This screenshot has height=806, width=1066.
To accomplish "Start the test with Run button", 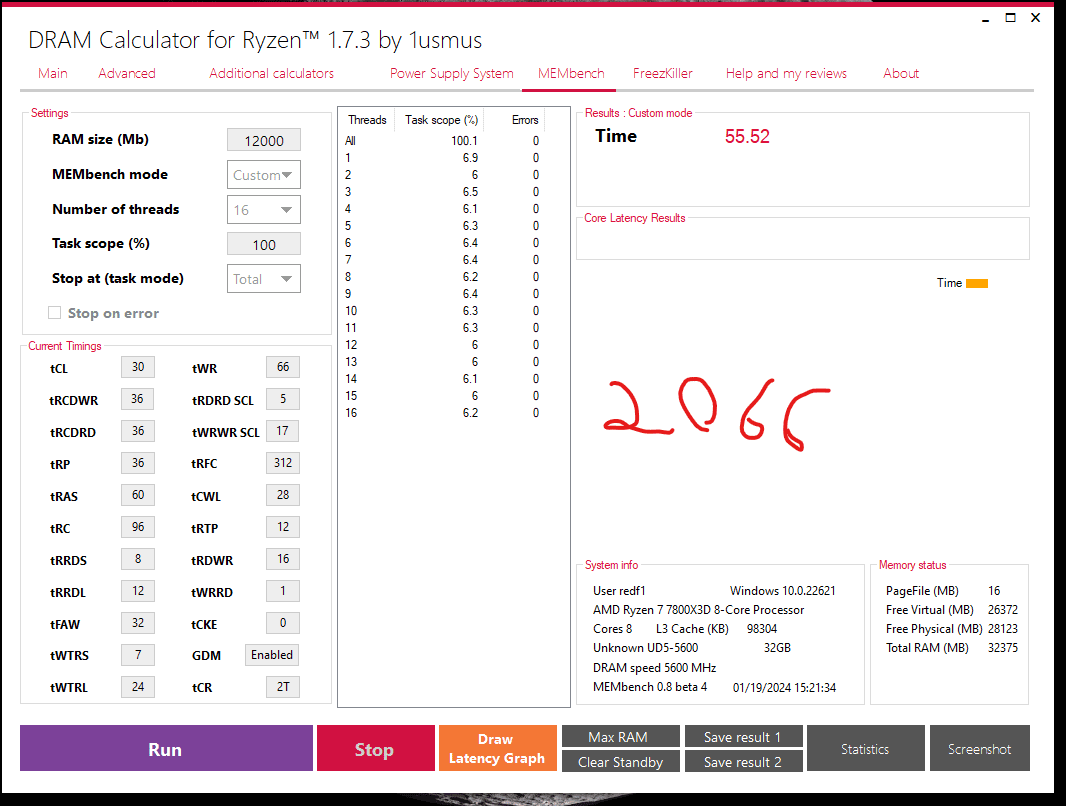I will pos(167,748).
